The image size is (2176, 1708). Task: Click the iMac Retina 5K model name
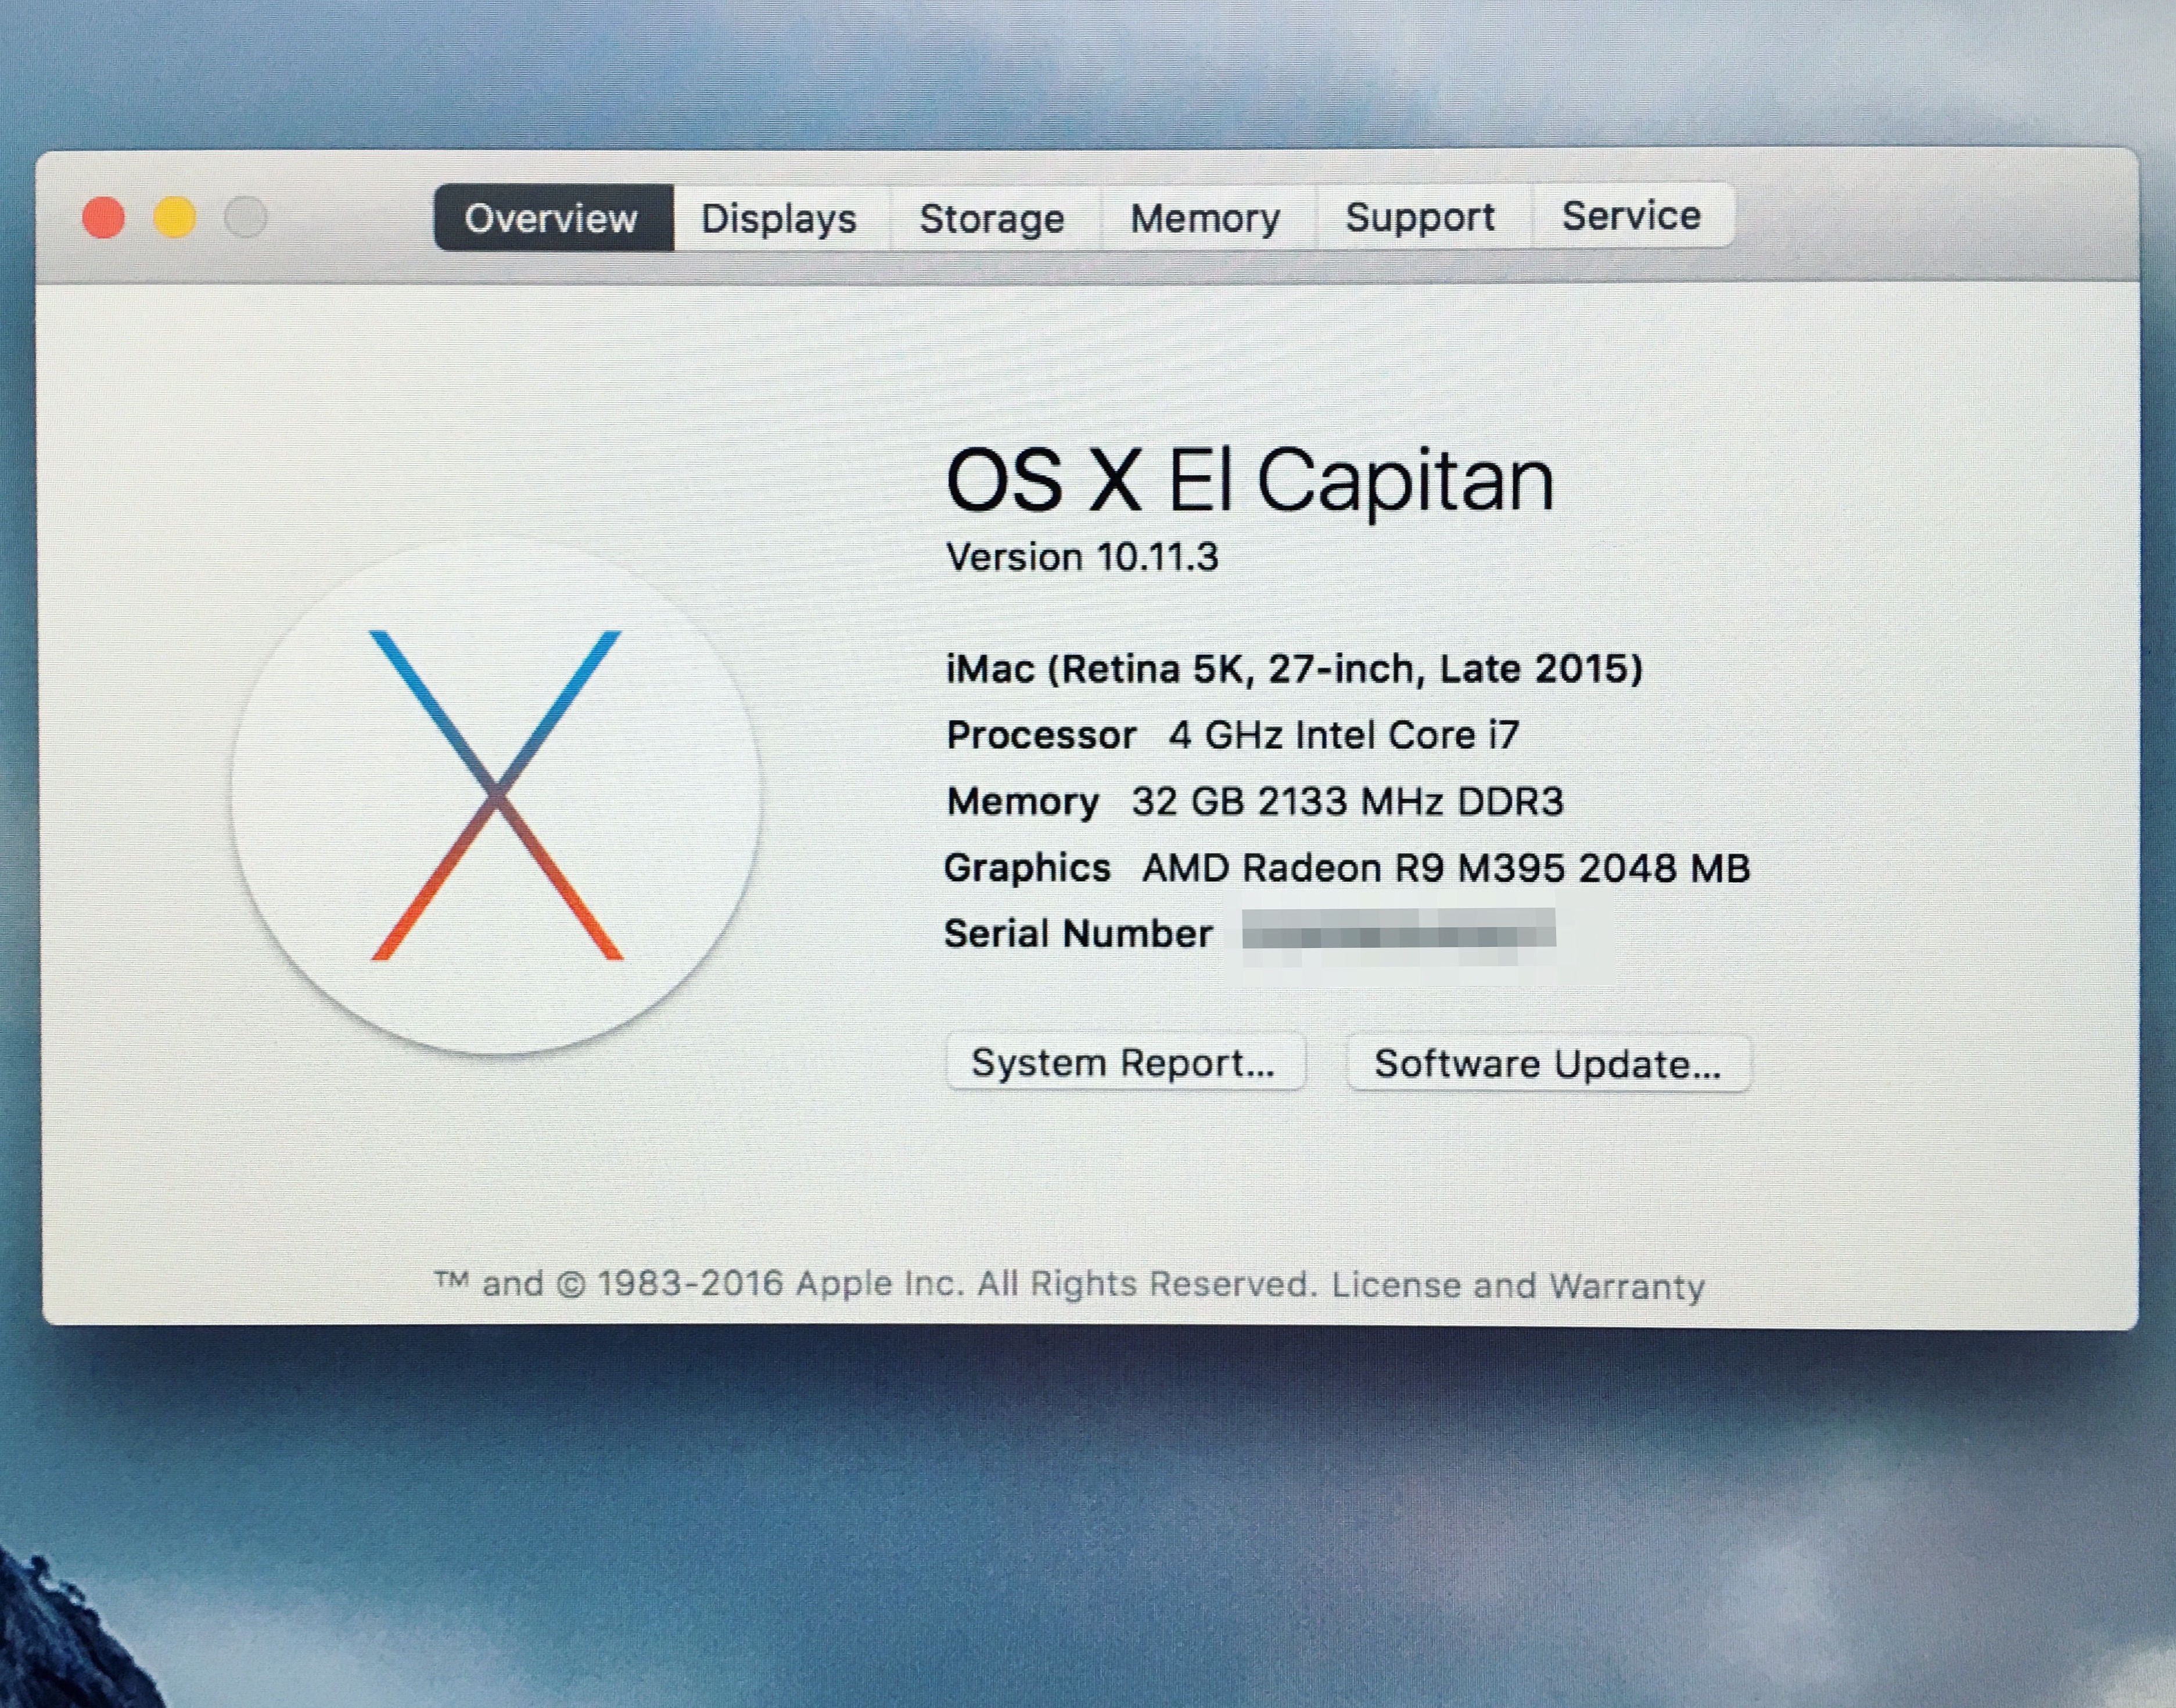click(1294, 668)
